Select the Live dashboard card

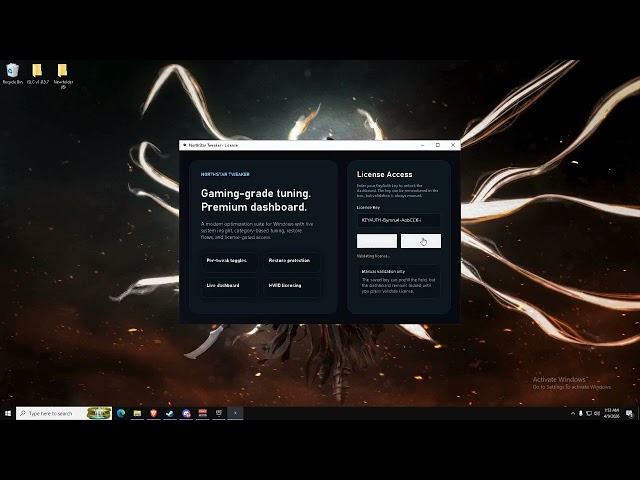tap(229, 287)
